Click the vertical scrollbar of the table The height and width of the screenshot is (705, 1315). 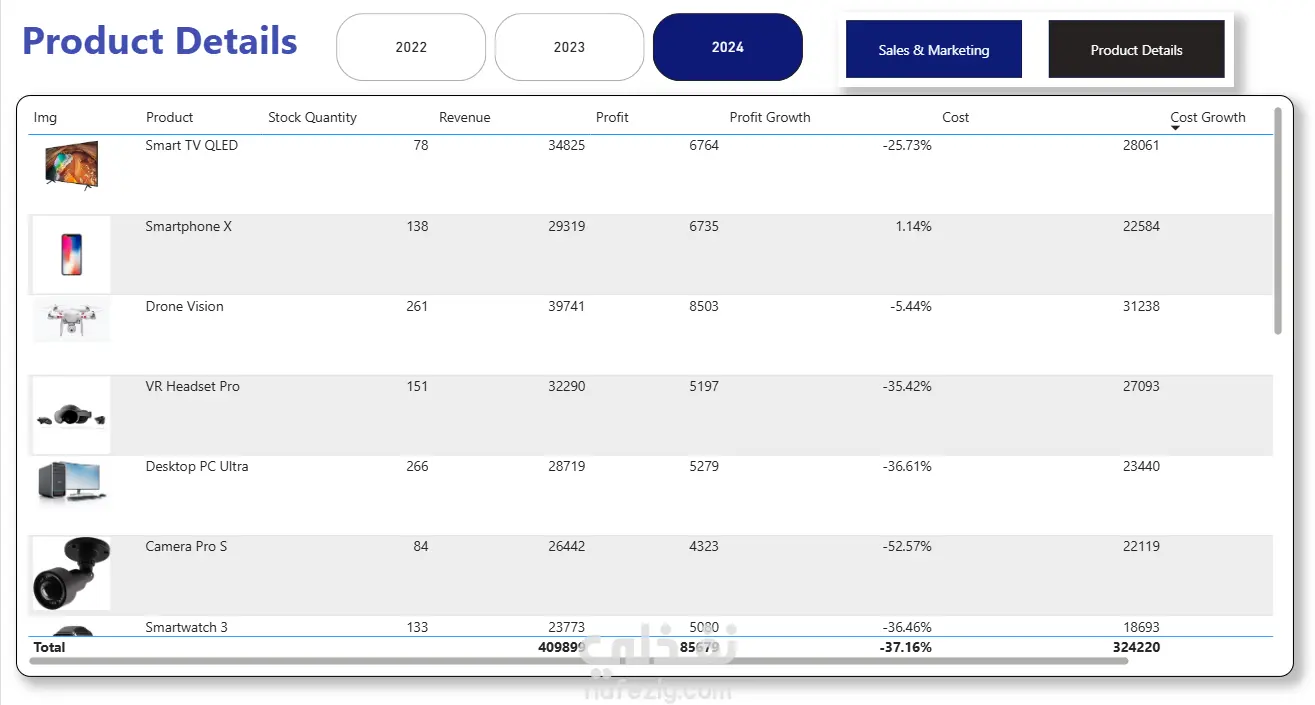(x=1277, y=220)
